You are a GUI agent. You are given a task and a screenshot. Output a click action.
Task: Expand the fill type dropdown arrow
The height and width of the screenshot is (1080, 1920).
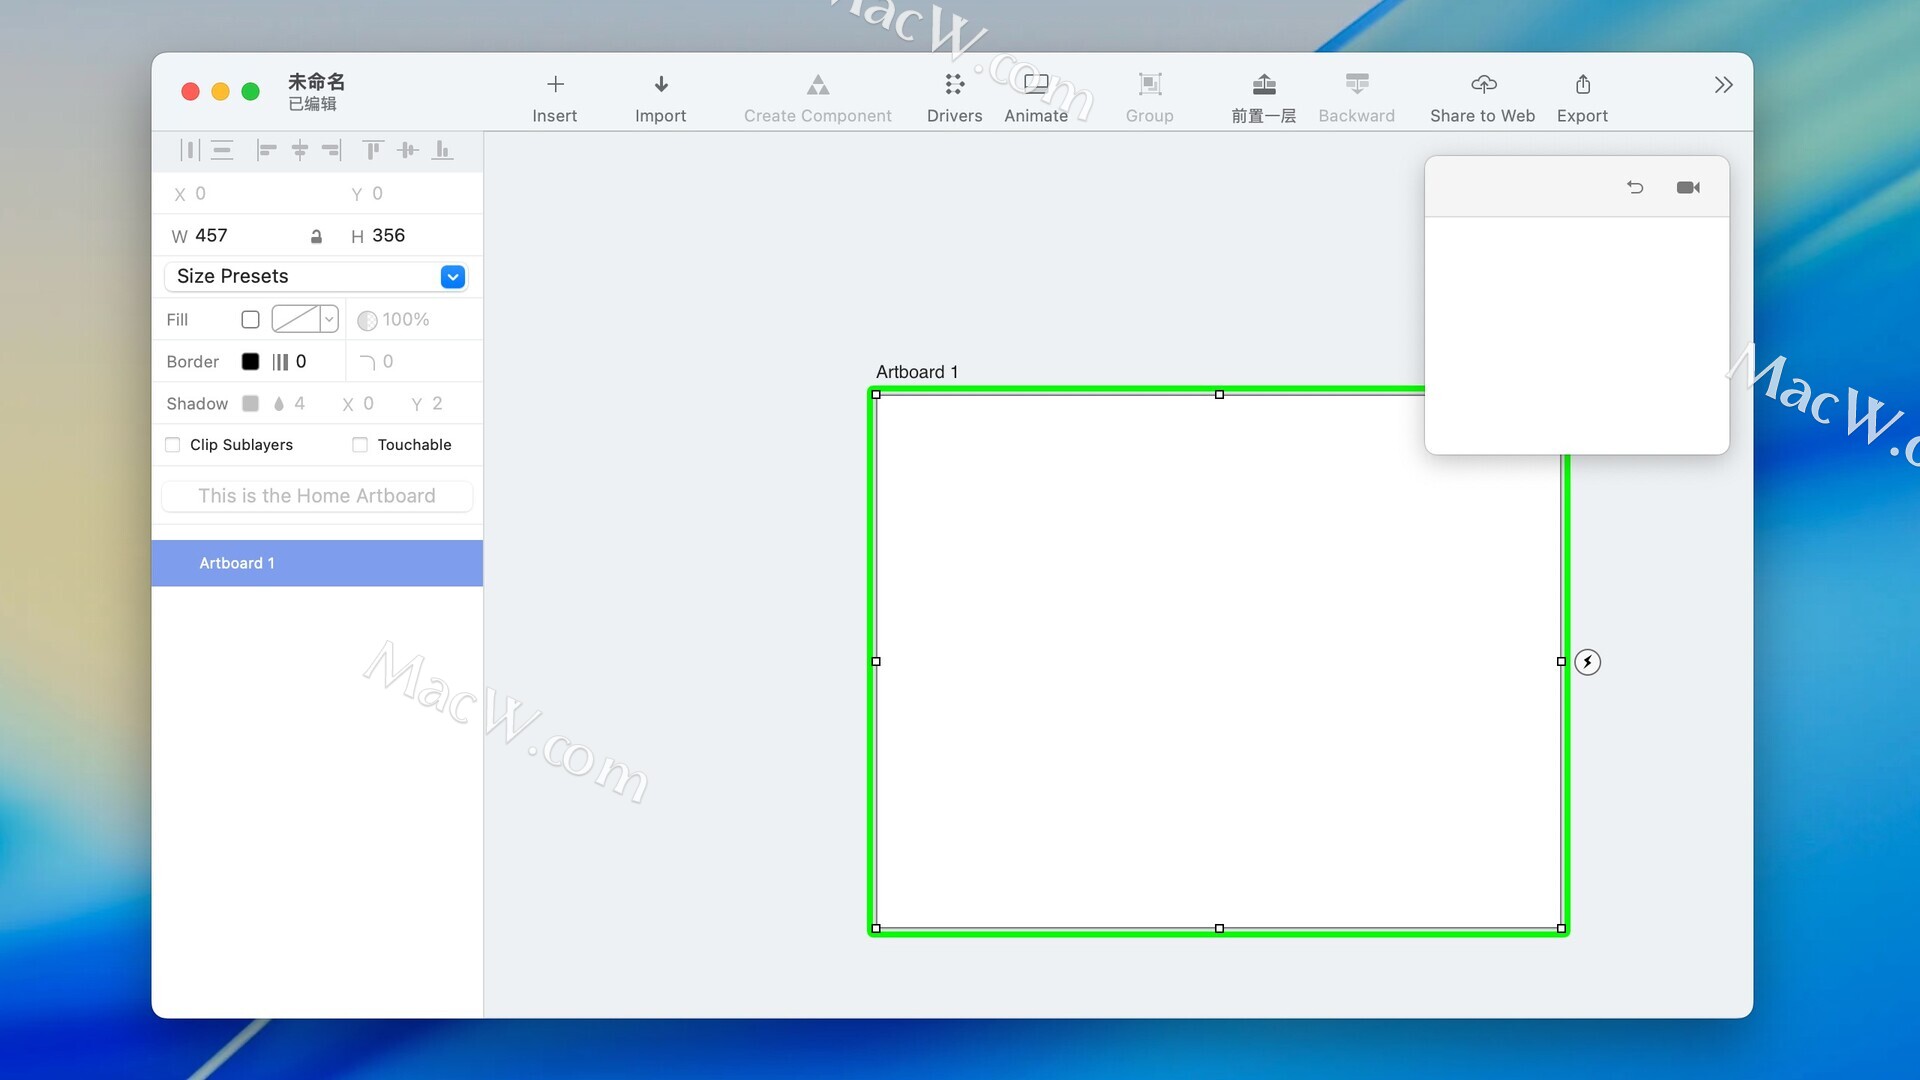pos(329,320)
